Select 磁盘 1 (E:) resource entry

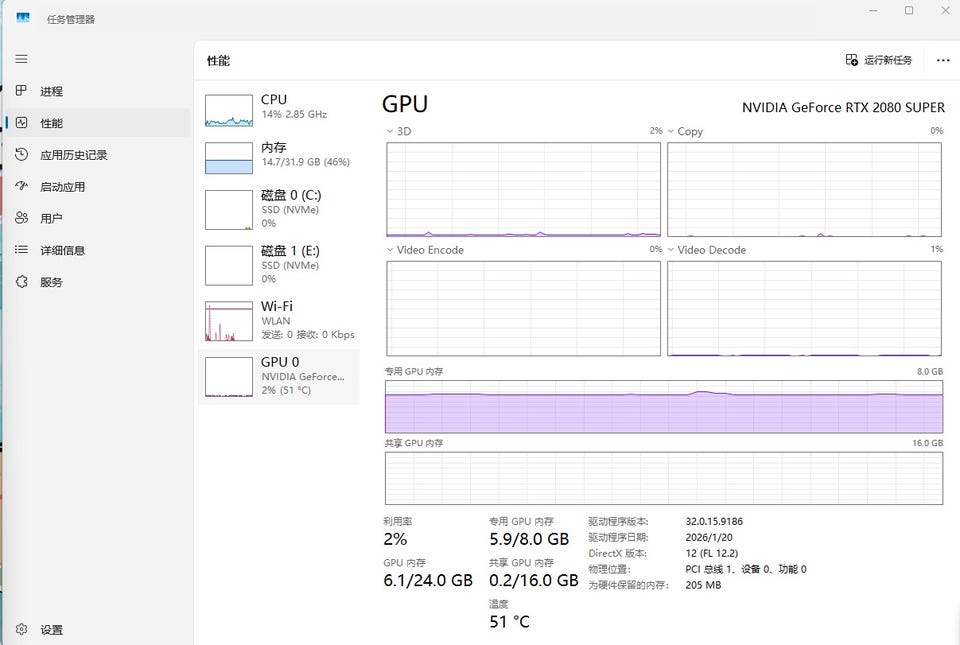coord(279,265)
